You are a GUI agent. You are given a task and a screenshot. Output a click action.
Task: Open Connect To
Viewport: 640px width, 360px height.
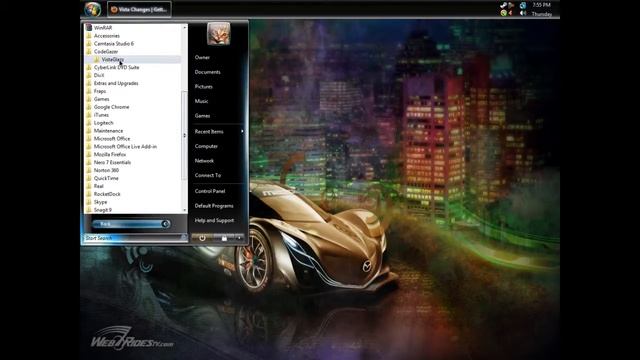click(x=208, y=176)
